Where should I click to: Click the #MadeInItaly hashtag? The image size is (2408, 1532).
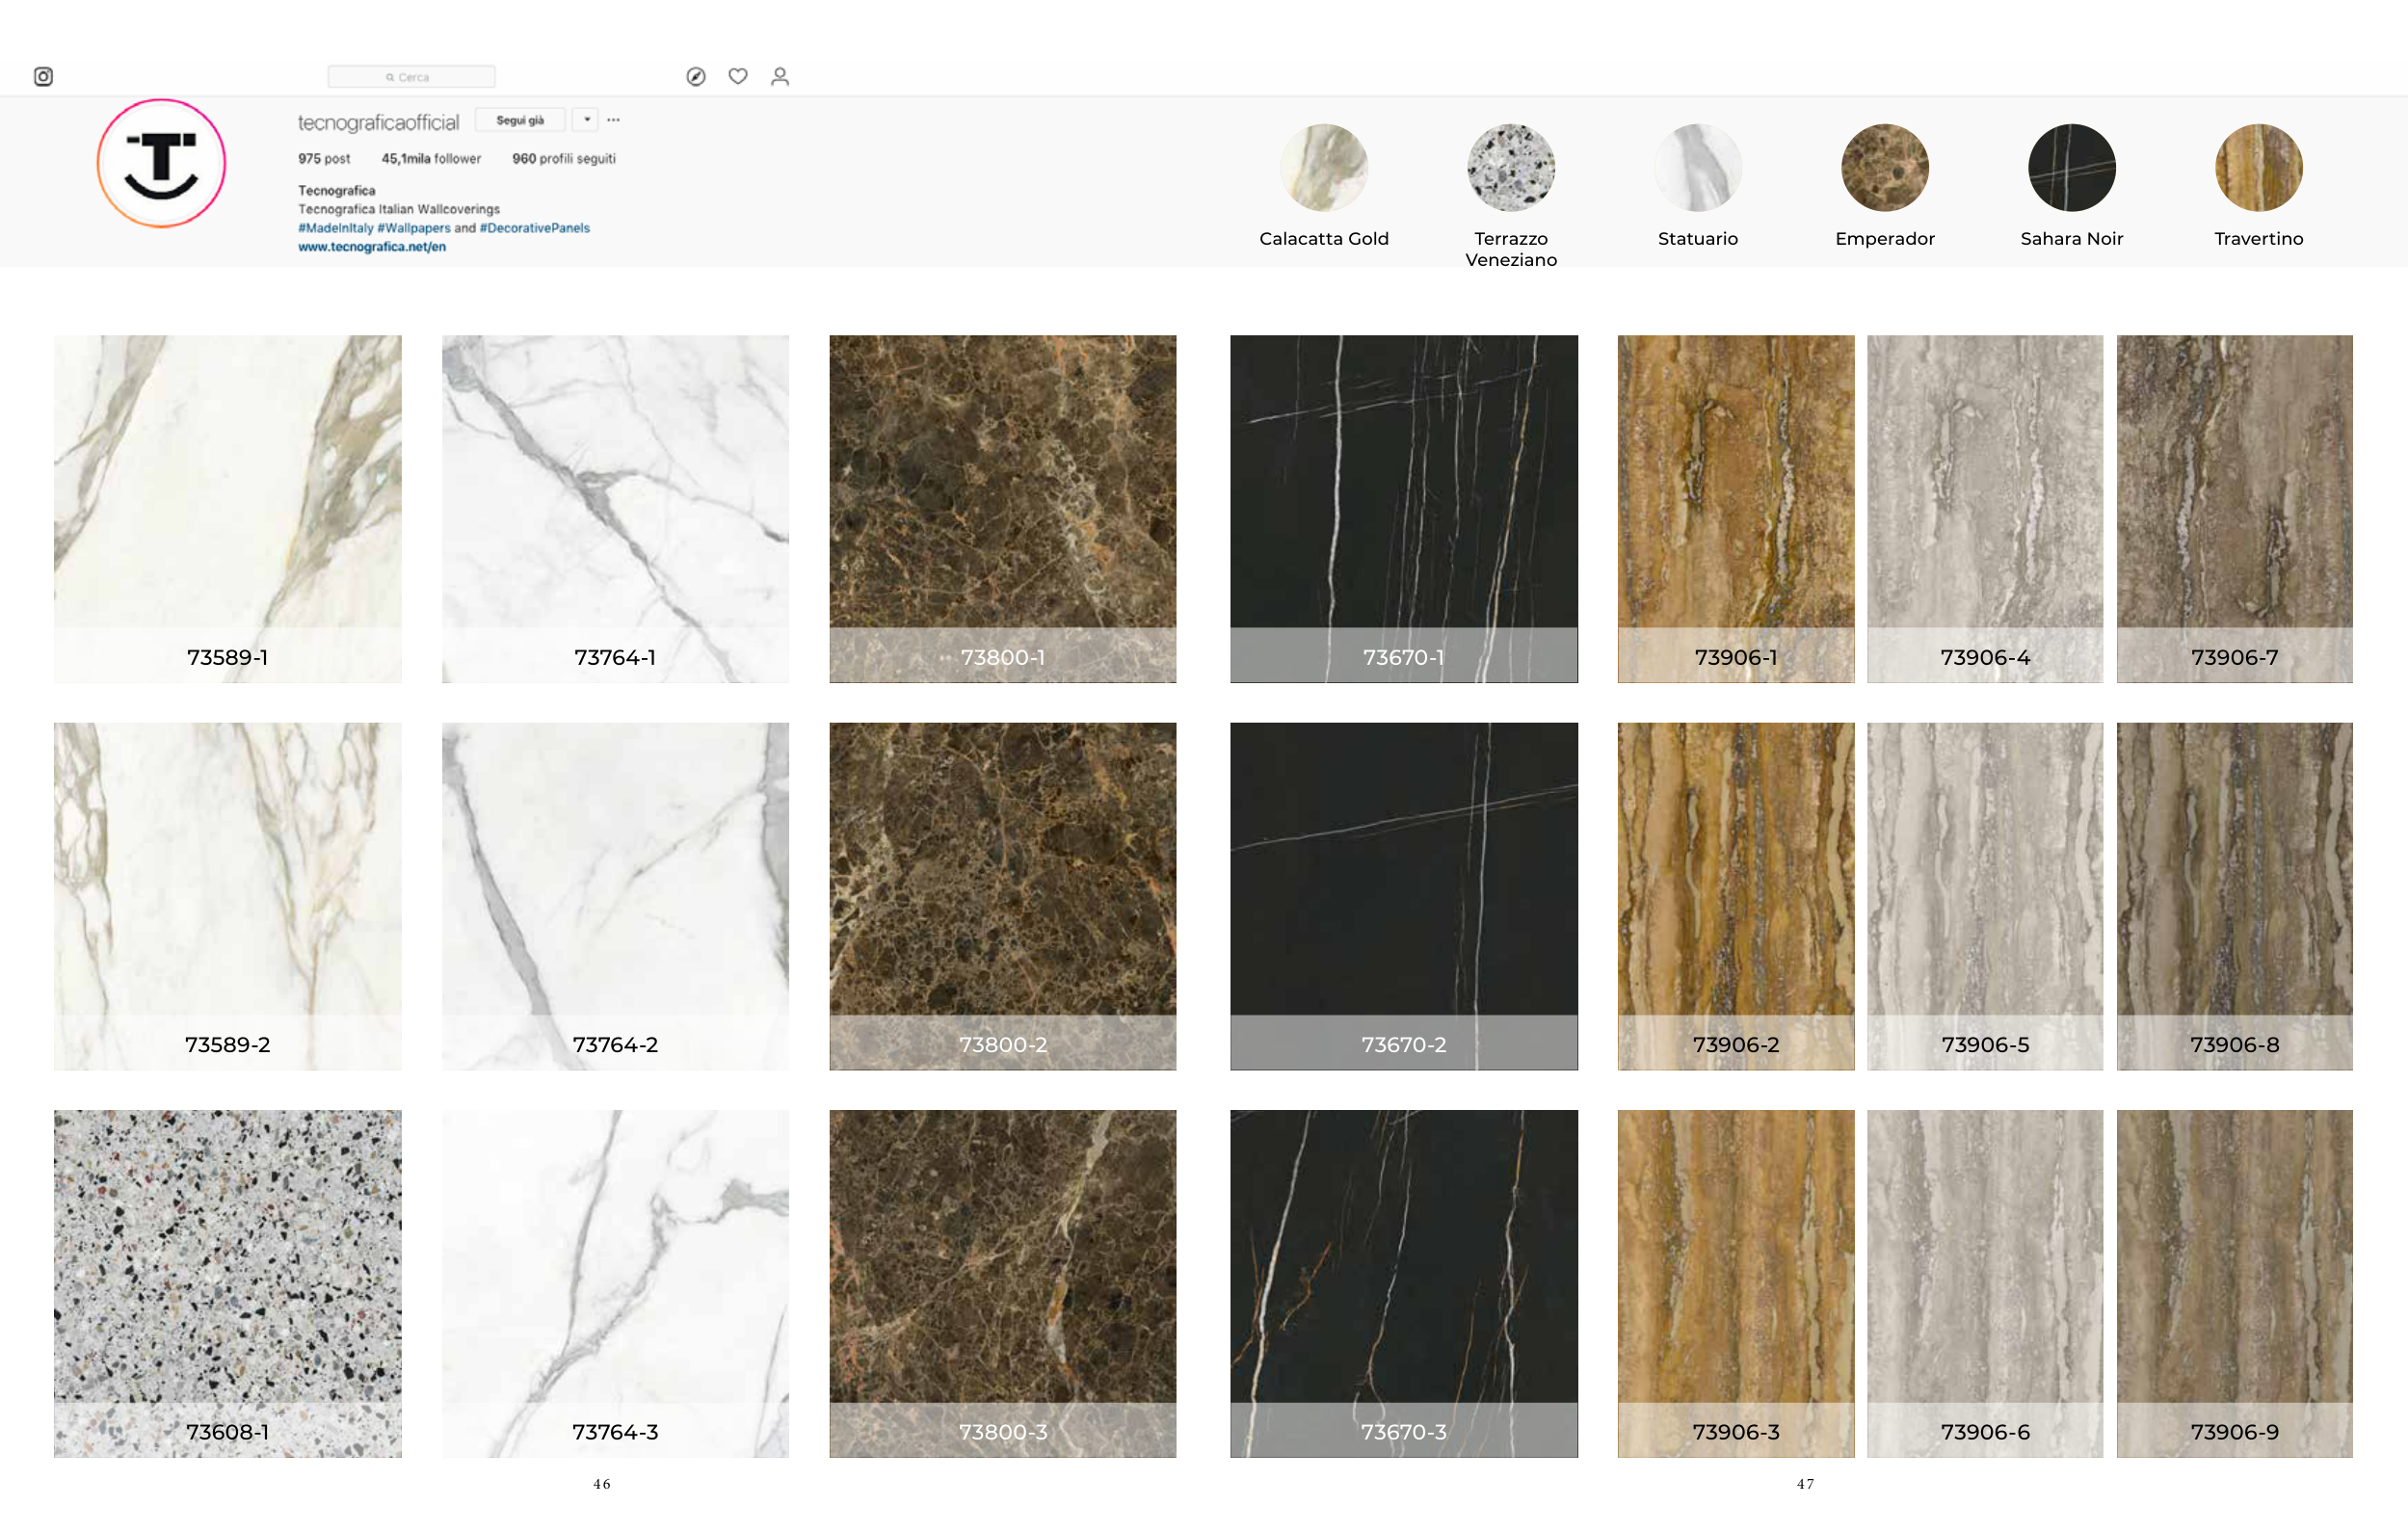coord(335,228)
